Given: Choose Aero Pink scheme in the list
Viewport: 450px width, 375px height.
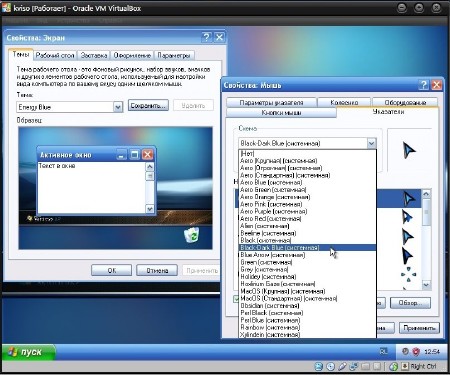Looking at the screenshot, I should pyautogui.click(x=307, y=204).
